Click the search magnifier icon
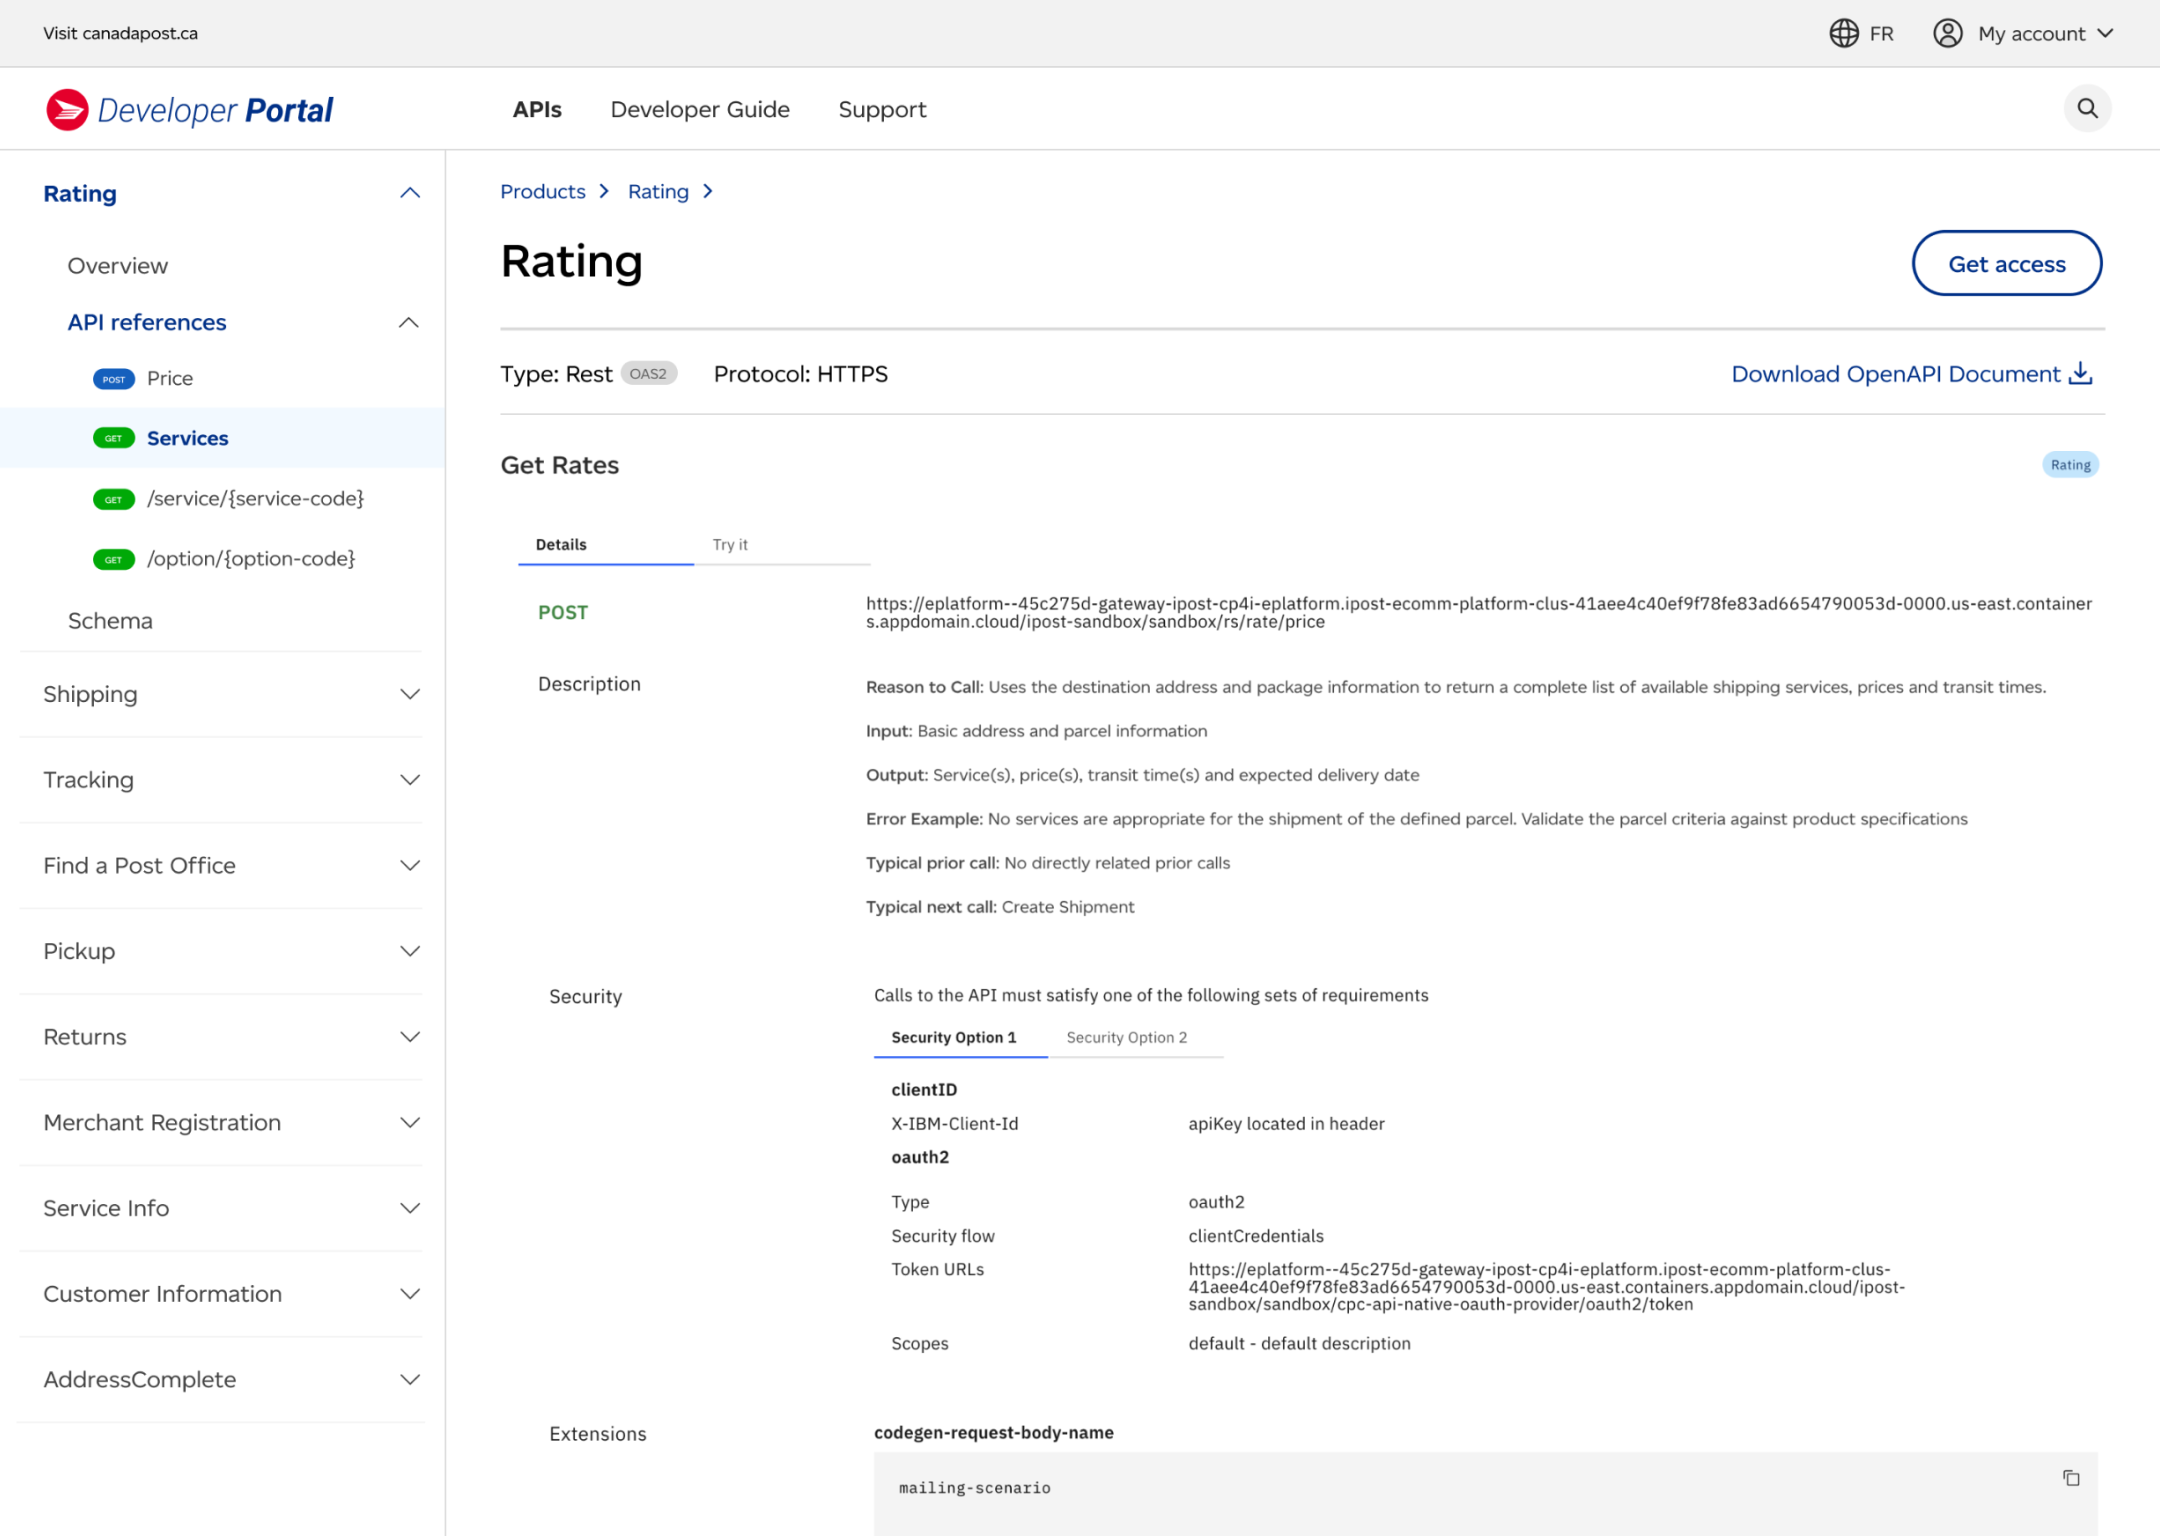This screenshot has width=2160, height=1536. point(2087,108)
